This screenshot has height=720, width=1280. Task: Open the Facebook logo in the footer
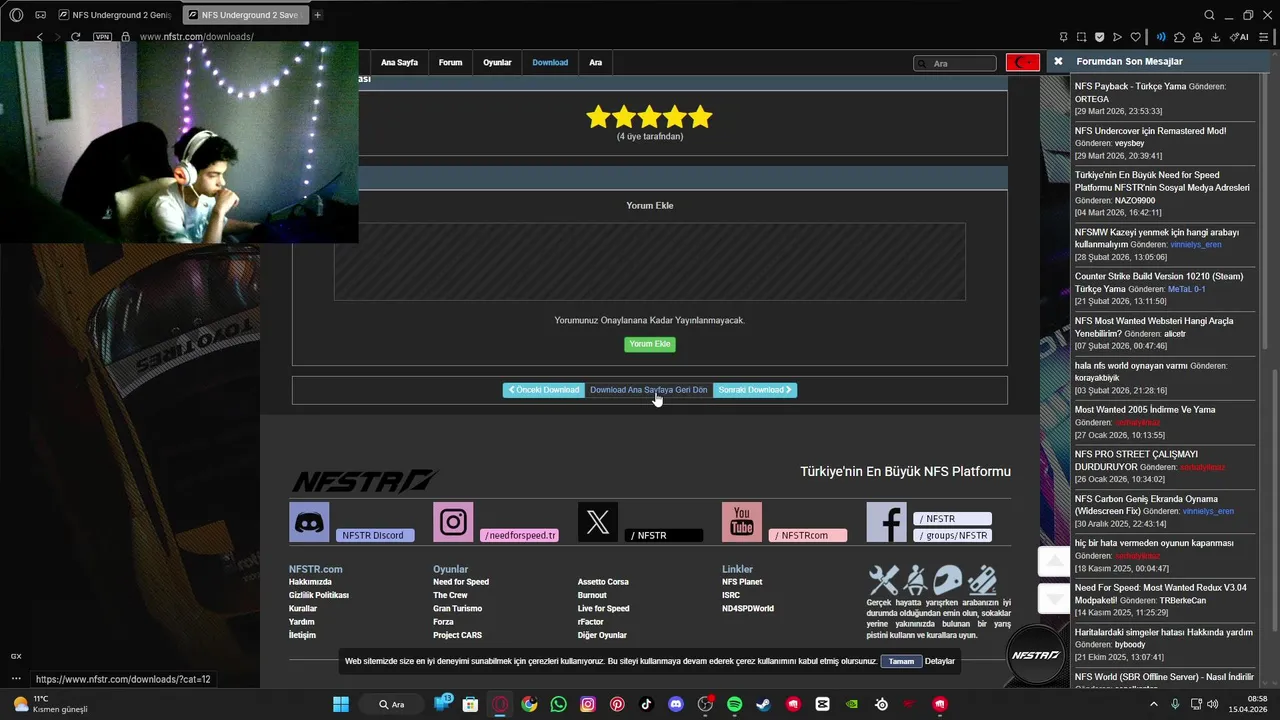(886, 522)
